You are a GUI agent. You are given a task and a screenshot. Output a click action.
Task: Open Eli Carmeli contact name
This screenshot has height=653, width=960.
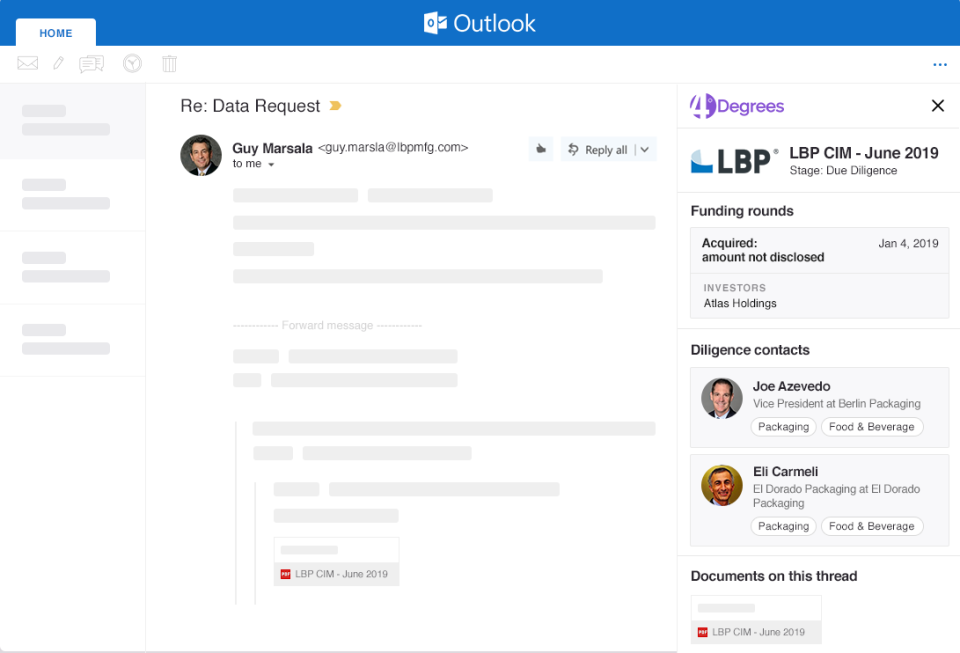785,472
